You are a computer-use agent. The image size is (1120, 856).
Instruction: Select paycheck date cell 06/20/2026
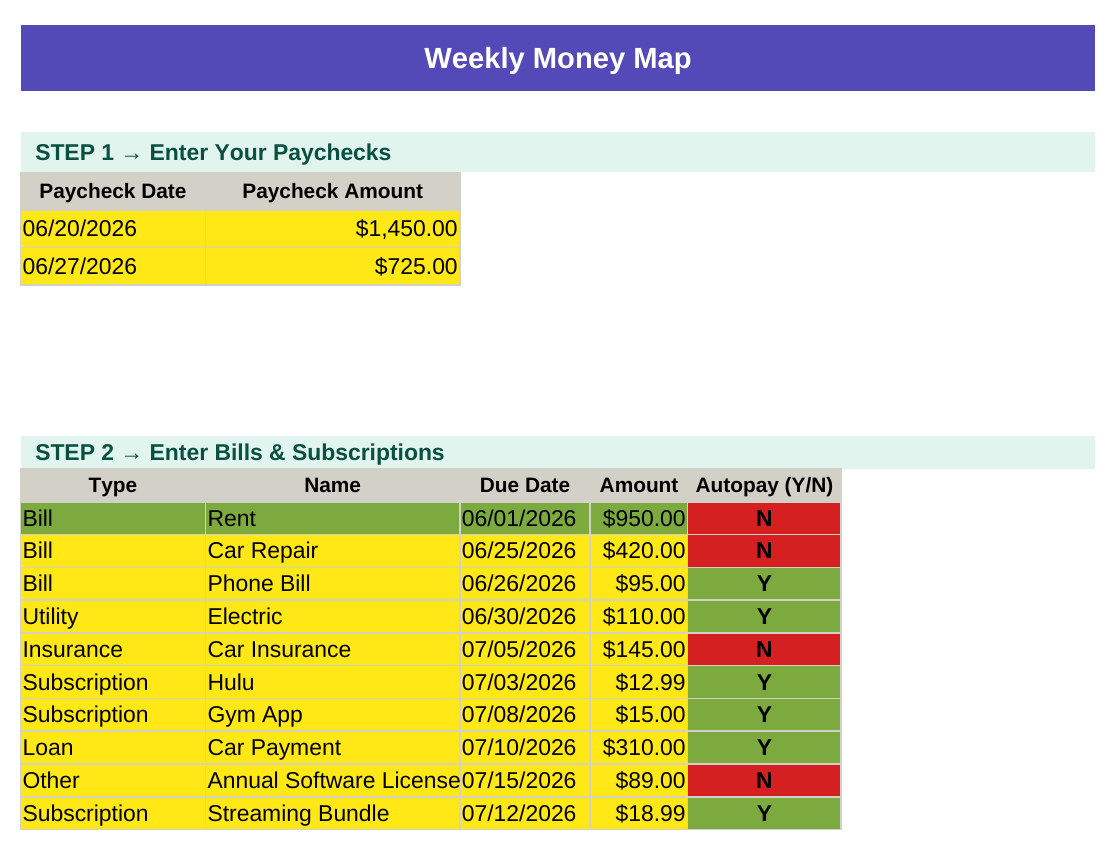113,229
